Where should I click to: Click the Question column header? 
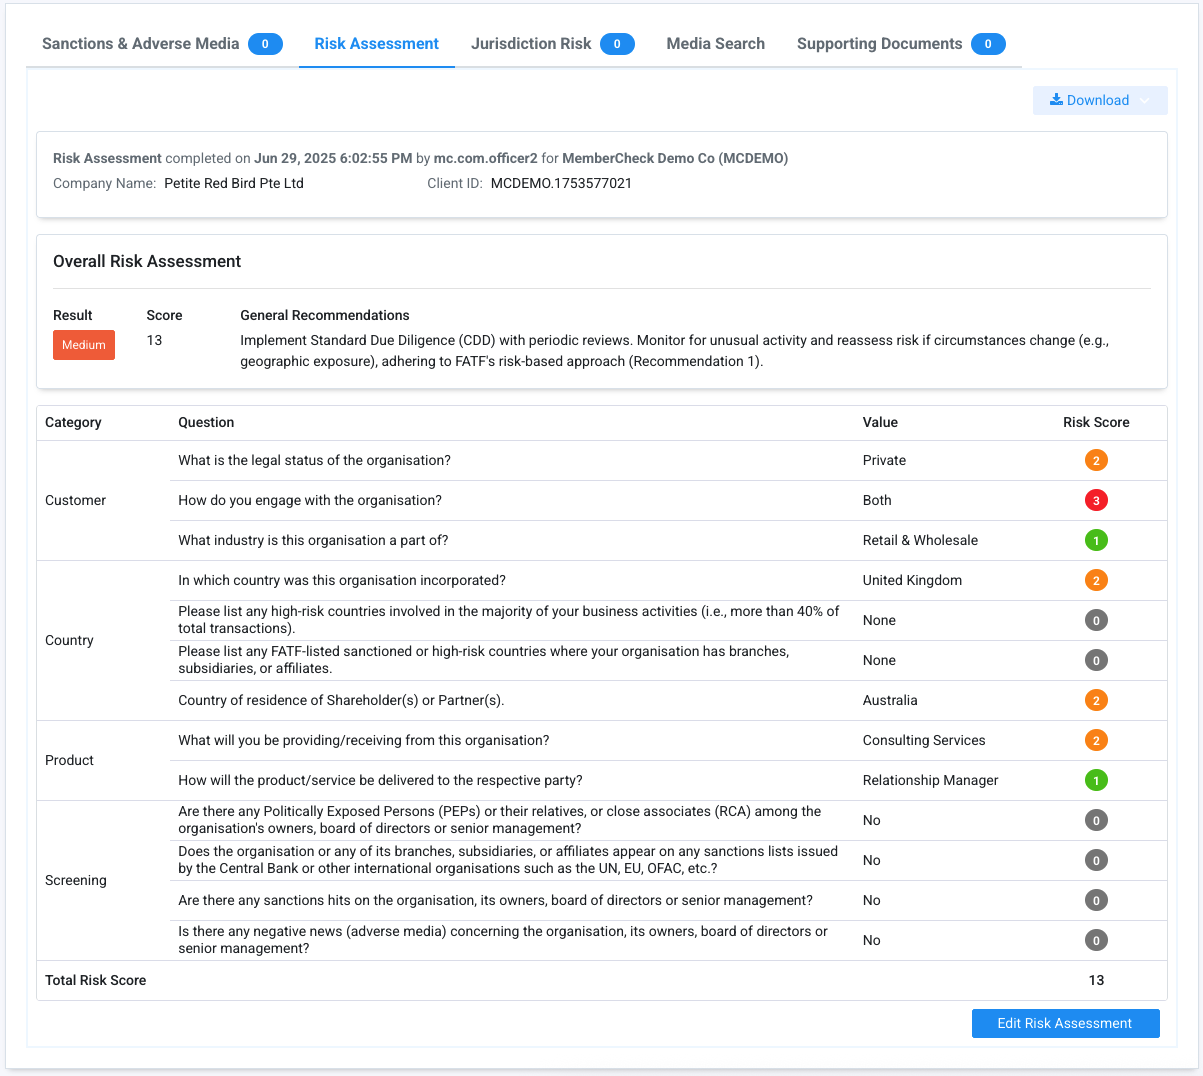coord(206,422)
